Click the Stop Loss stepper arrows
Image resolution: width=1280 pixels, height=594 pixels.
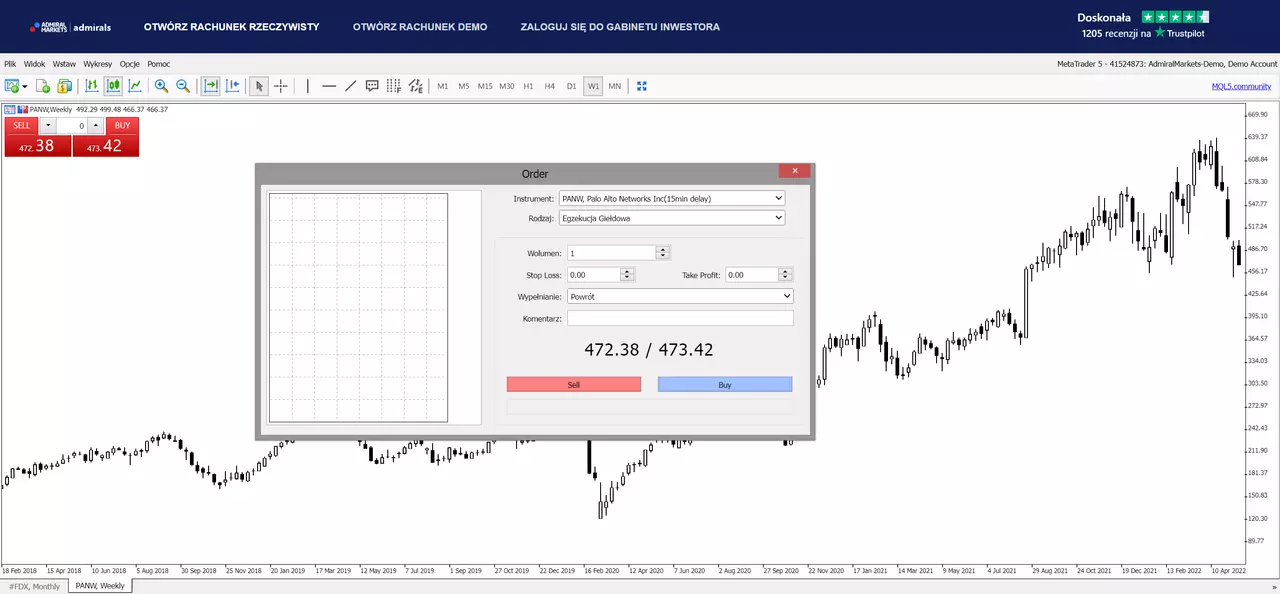[x=627, y=274]
